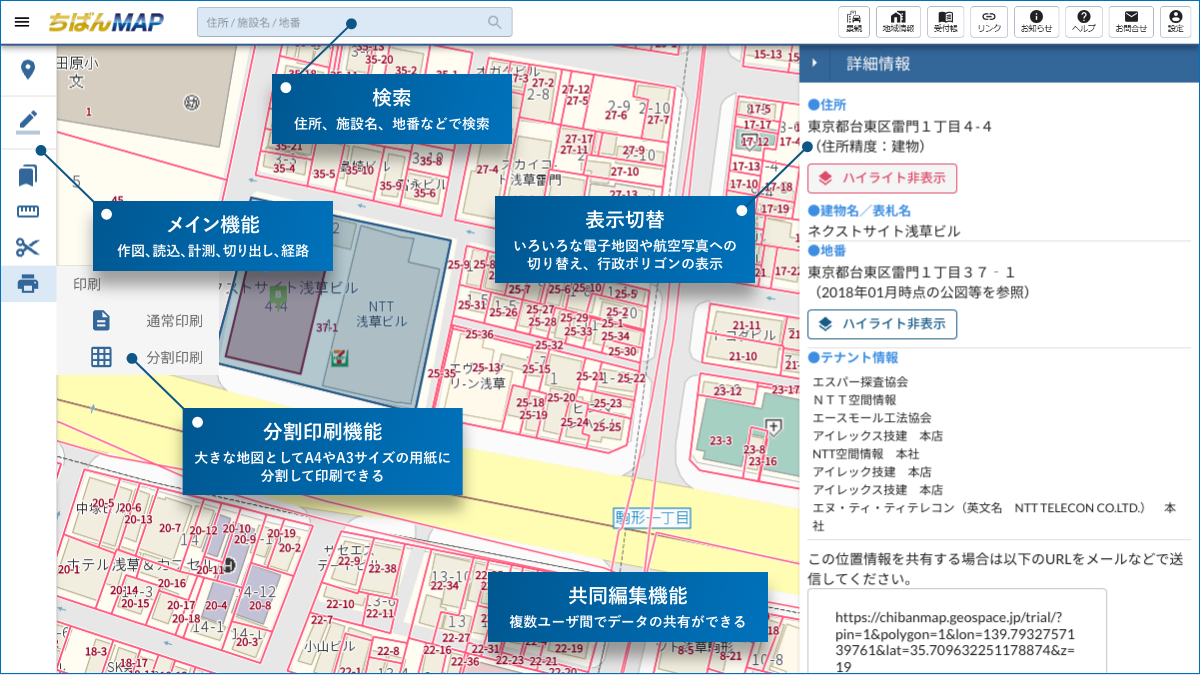Screen dimensions: 1200x680
Task: Click the 印刷 printer icon
Action: pos(29,284)
